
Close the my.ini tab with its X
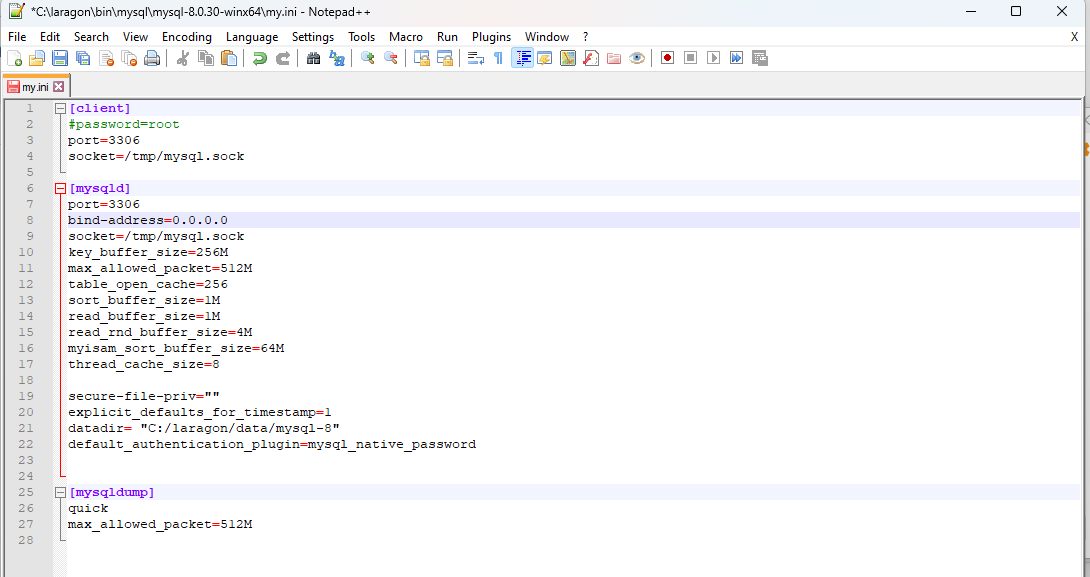[58, 87]
